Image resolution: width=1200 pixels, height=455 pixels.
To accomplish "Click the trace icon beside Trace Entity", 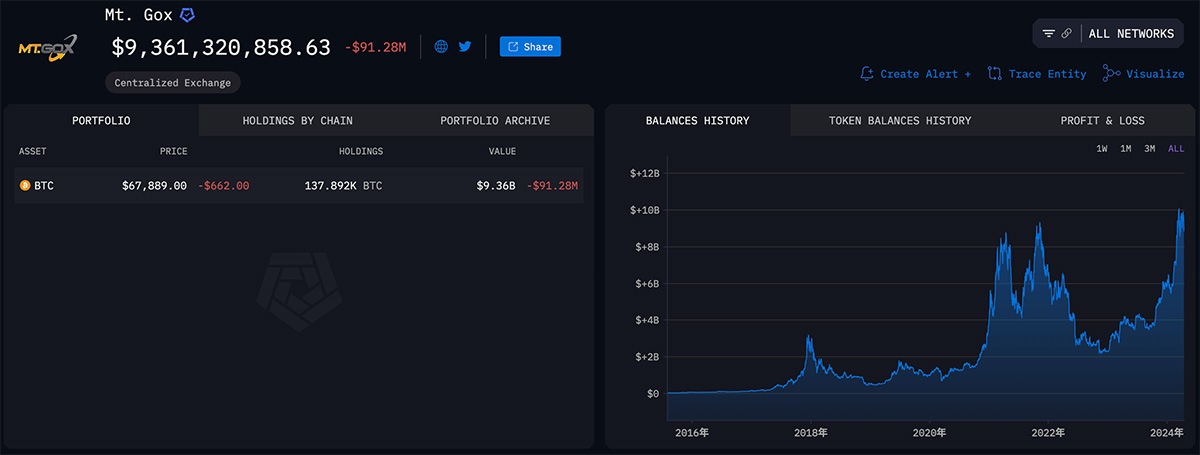I will [994, 74].
